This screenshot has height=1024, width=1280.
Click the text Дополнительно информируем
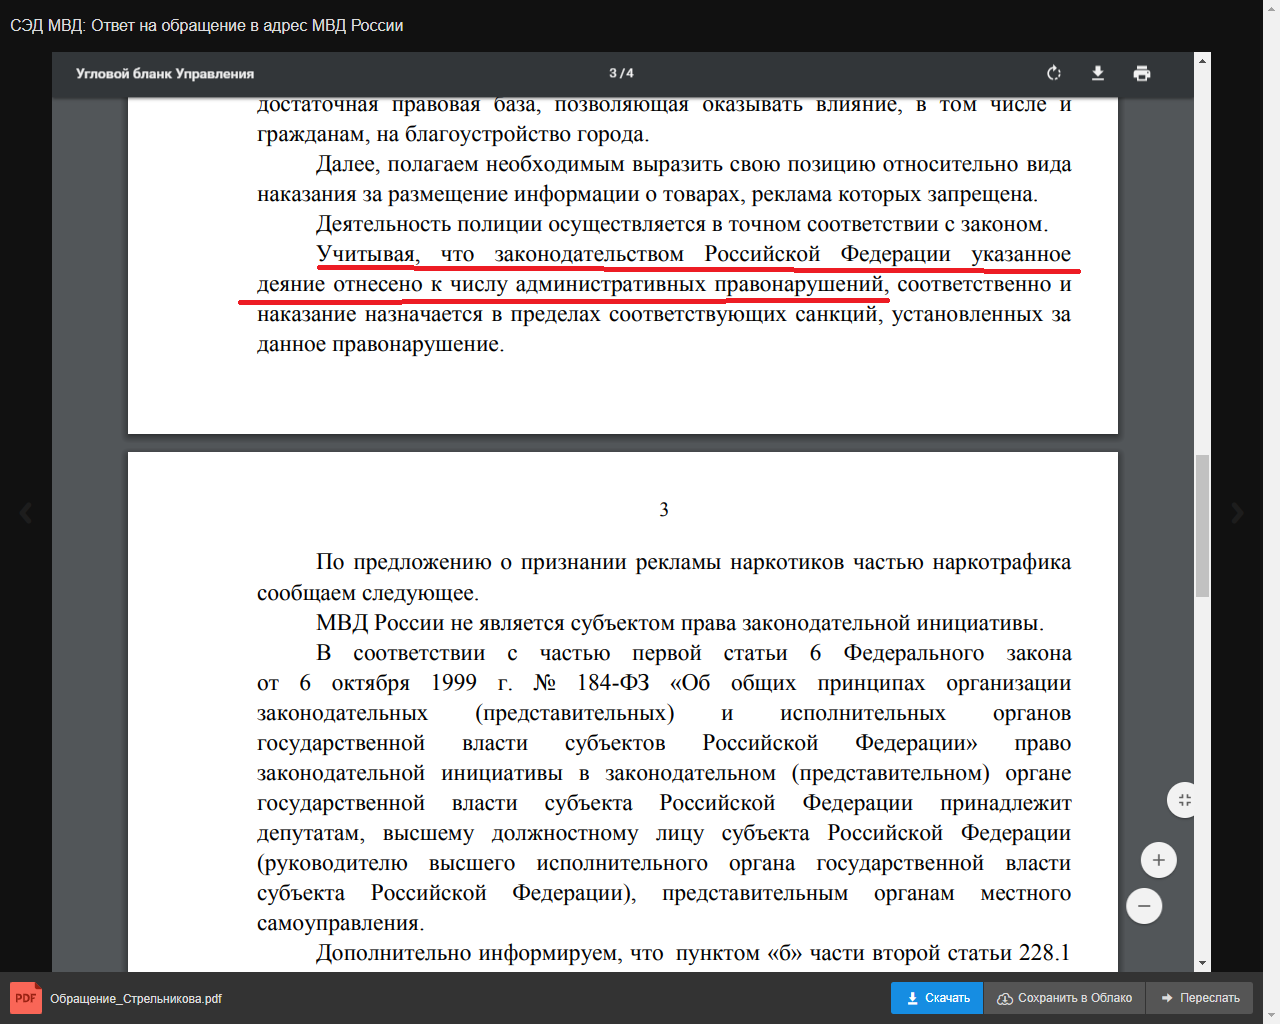[468, 953]
